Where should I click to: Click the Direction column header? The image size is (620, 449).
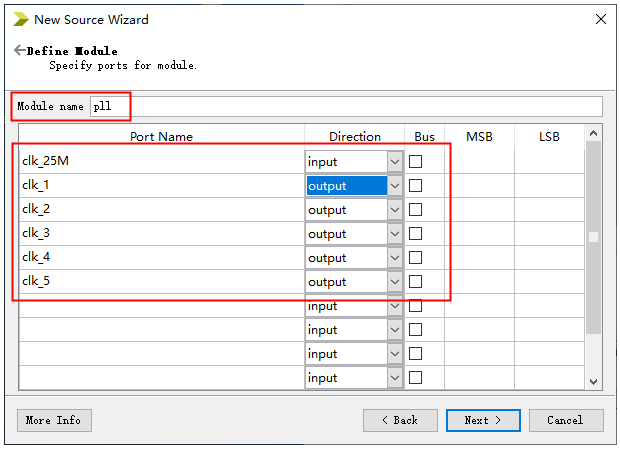[355, 136]
